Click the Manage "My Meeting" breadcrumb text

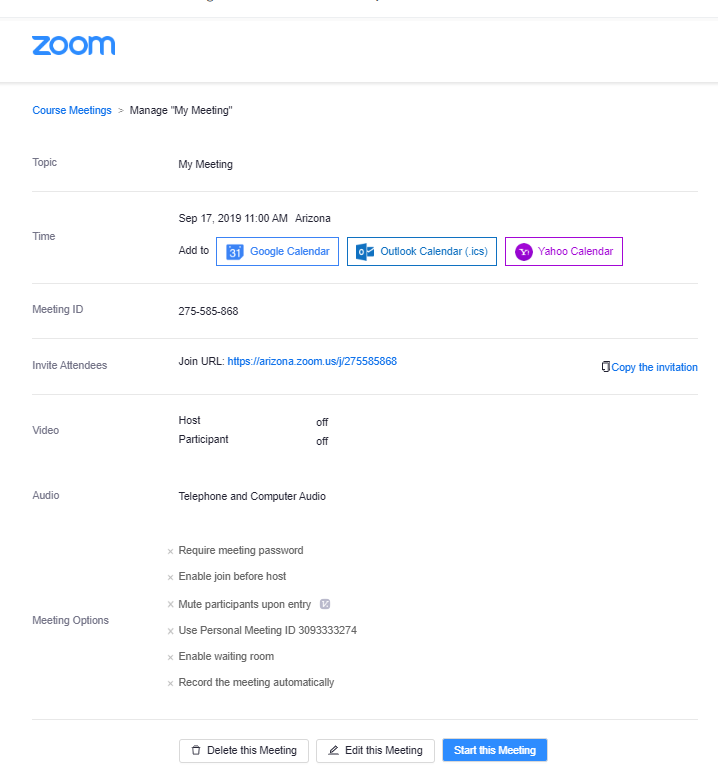point(181,110)
